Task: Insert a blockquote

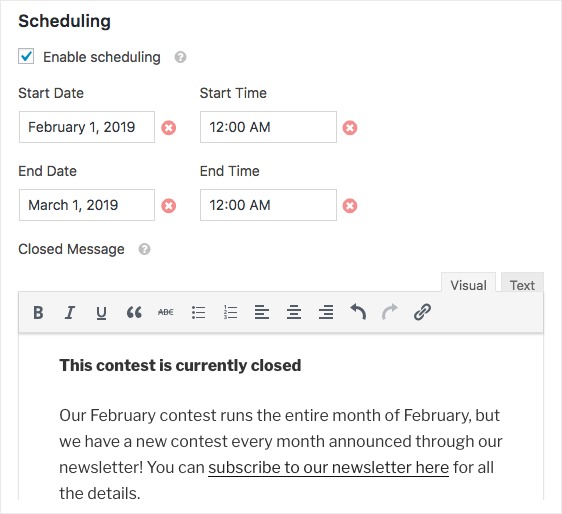Action: (x=134, y=312)
